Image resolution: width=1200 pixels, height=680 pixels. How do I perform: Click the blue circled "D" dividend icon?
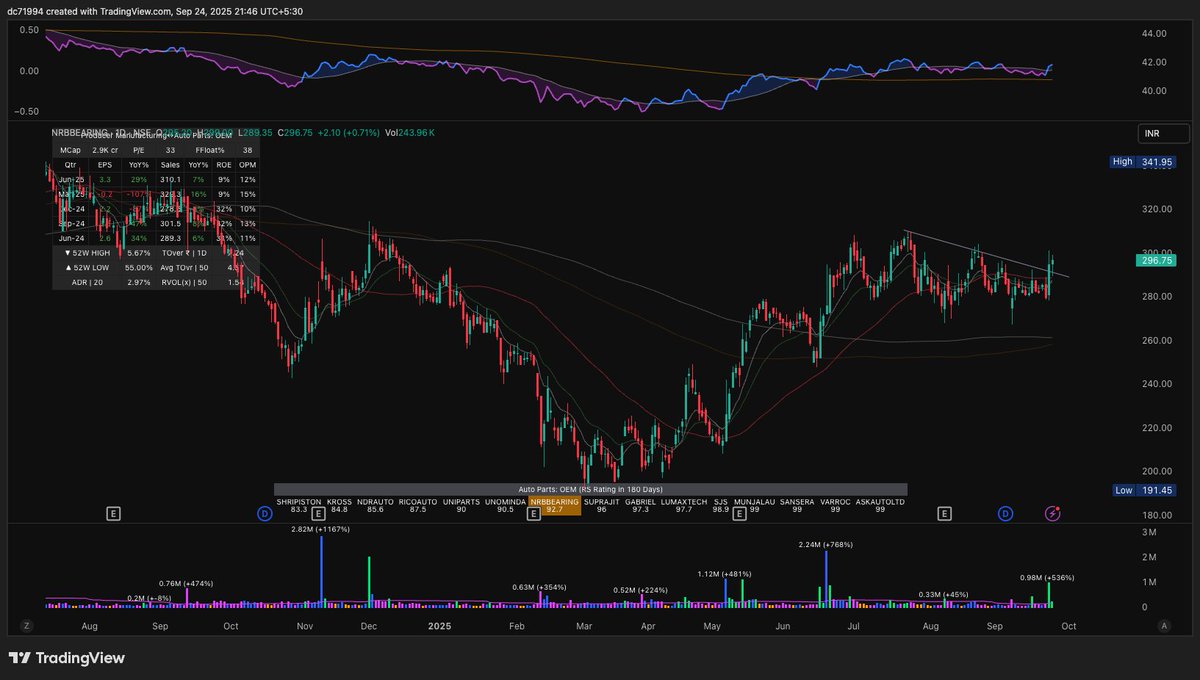(x=1005, y=512)
